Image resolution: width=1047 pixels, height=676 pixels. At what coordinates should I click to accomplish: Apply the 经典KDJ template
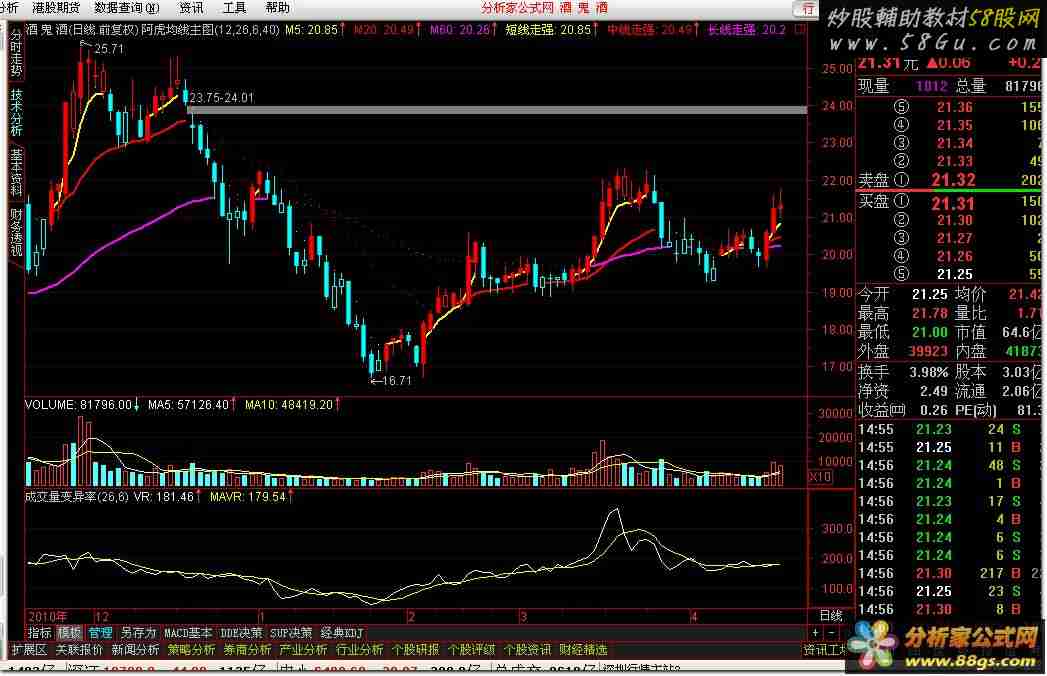click(x=343, y=633)
